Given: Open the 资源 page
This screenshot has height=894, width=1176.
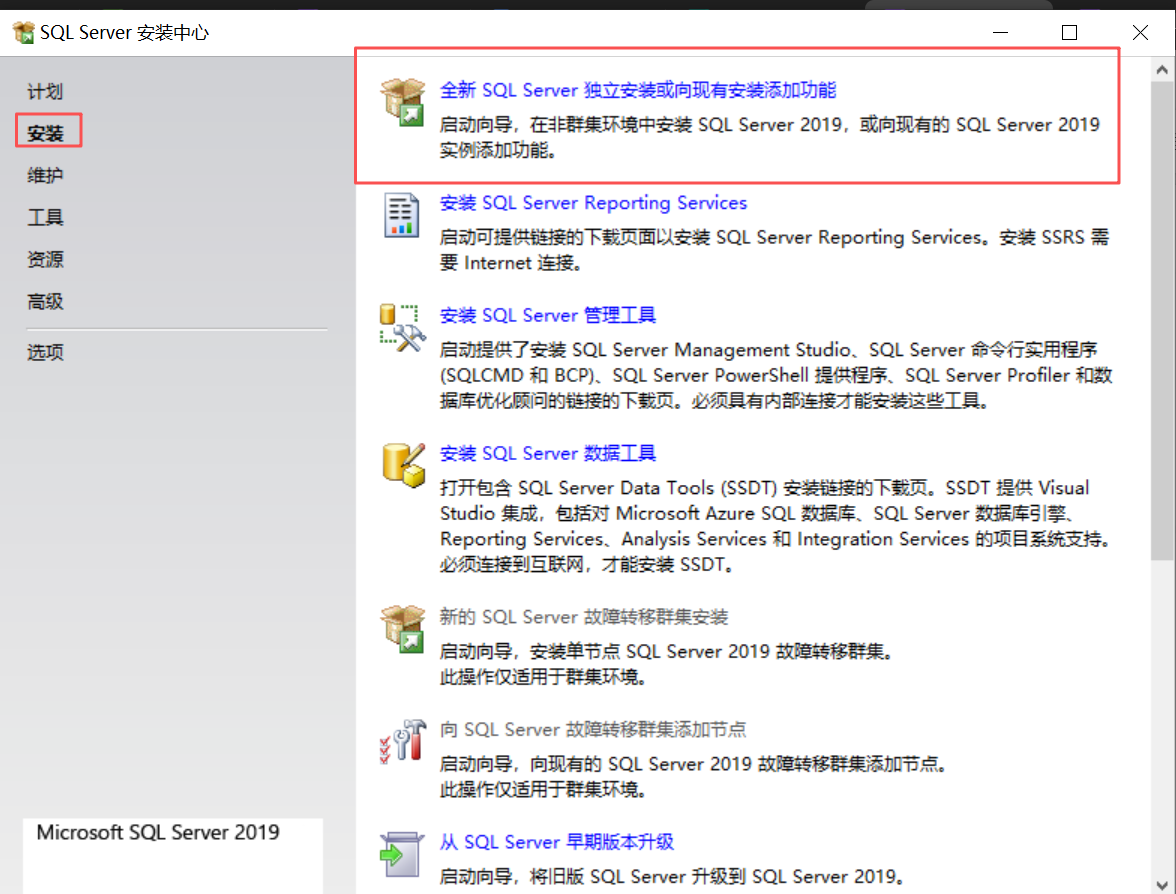Looking at the screenshot, I should click(x=45, y=260).
